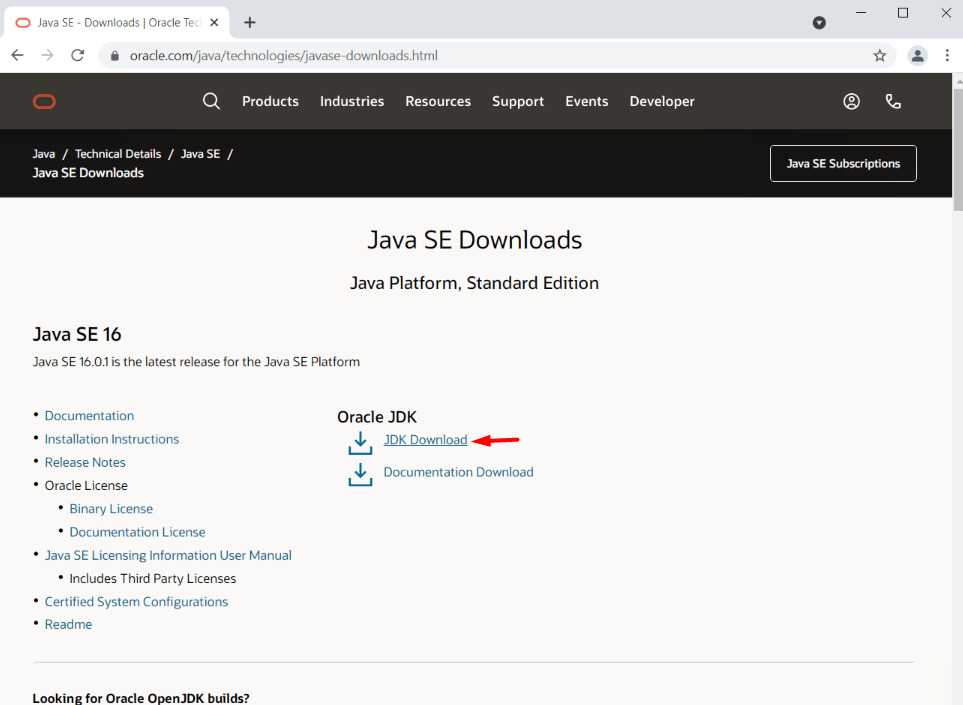The width and height of the screenshot is (963, 705).
Task: View site info via the padlock icon
Action: [114, 56]
